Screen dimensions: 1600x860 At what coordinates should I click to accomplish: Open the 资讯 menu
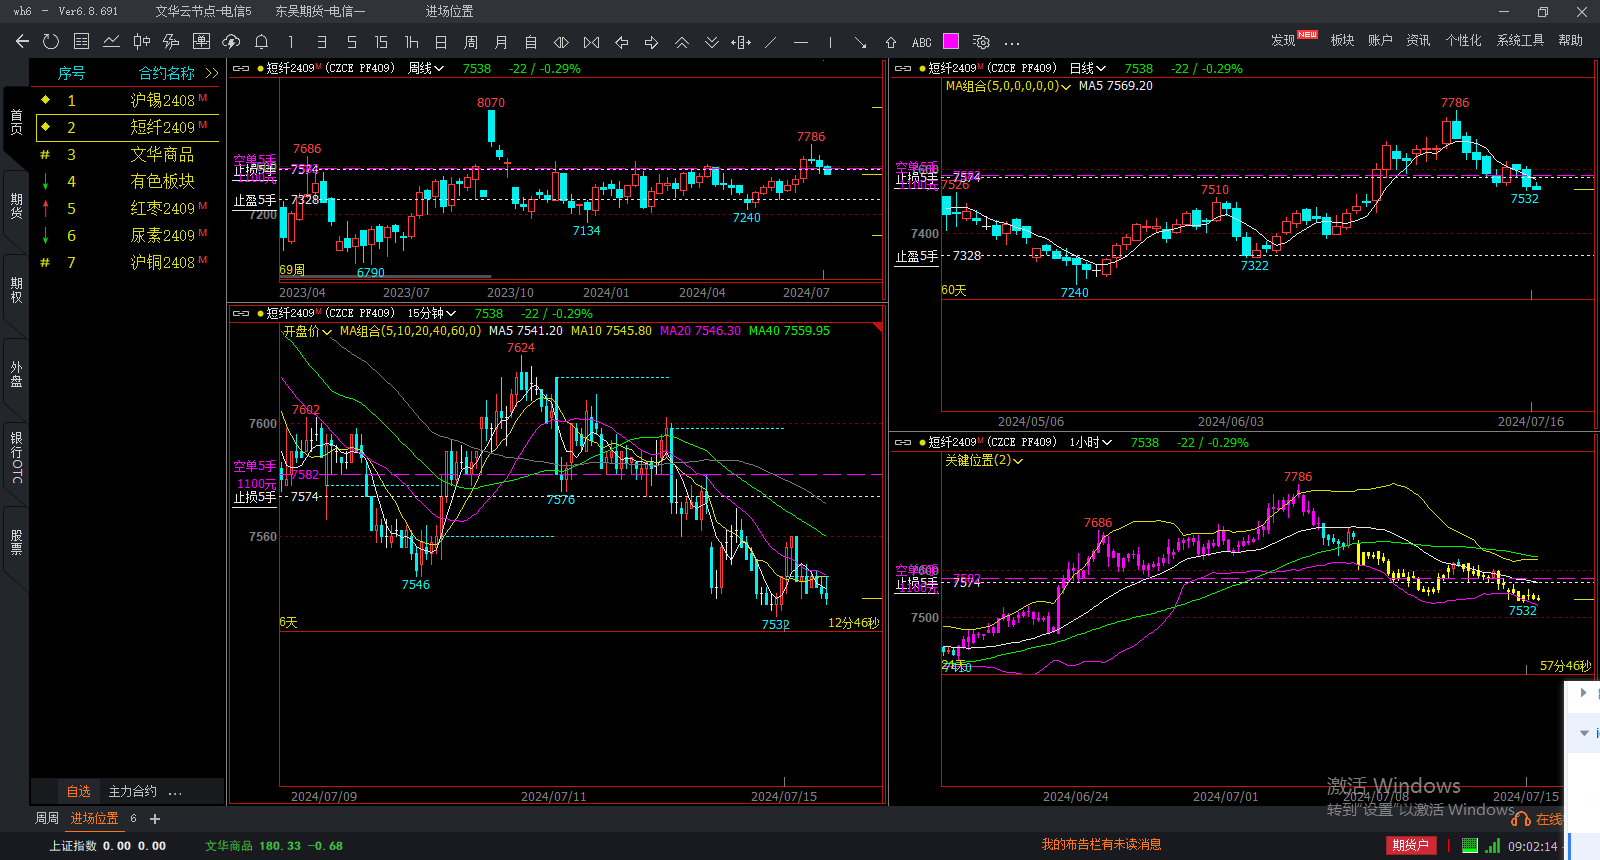[x=1418, y=40]
